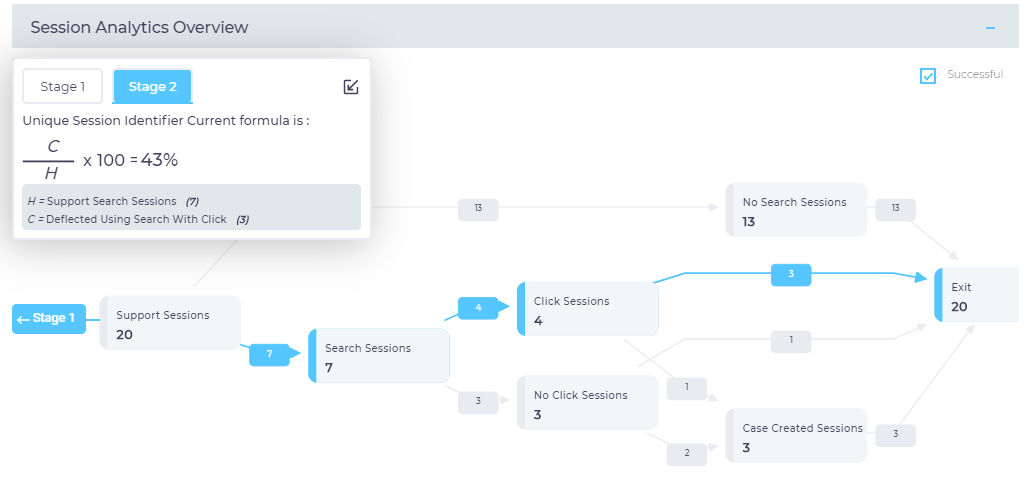This screenshot has width=1029, height=480.
Task: Click the 2 badge below No Click Sessions
Action: pyautogui.click(x=687, y=453)
